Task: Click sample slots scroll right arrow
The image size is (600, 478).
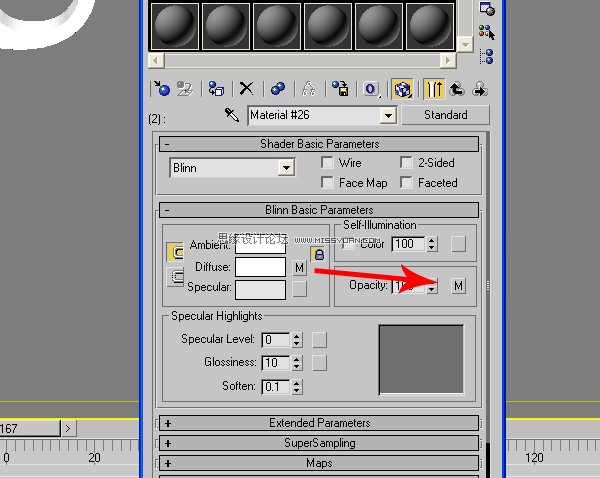Action: click(448, 60)
